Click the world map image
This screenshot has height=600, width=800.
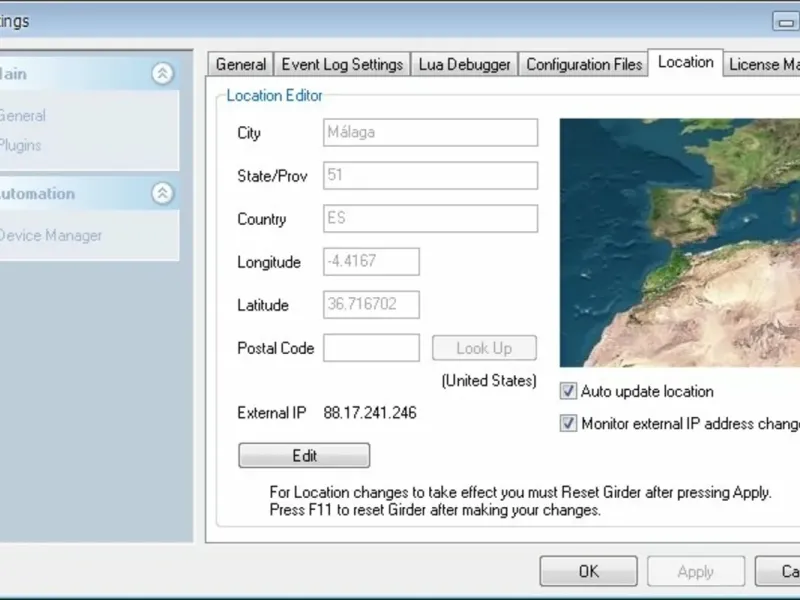coord(680,243)
